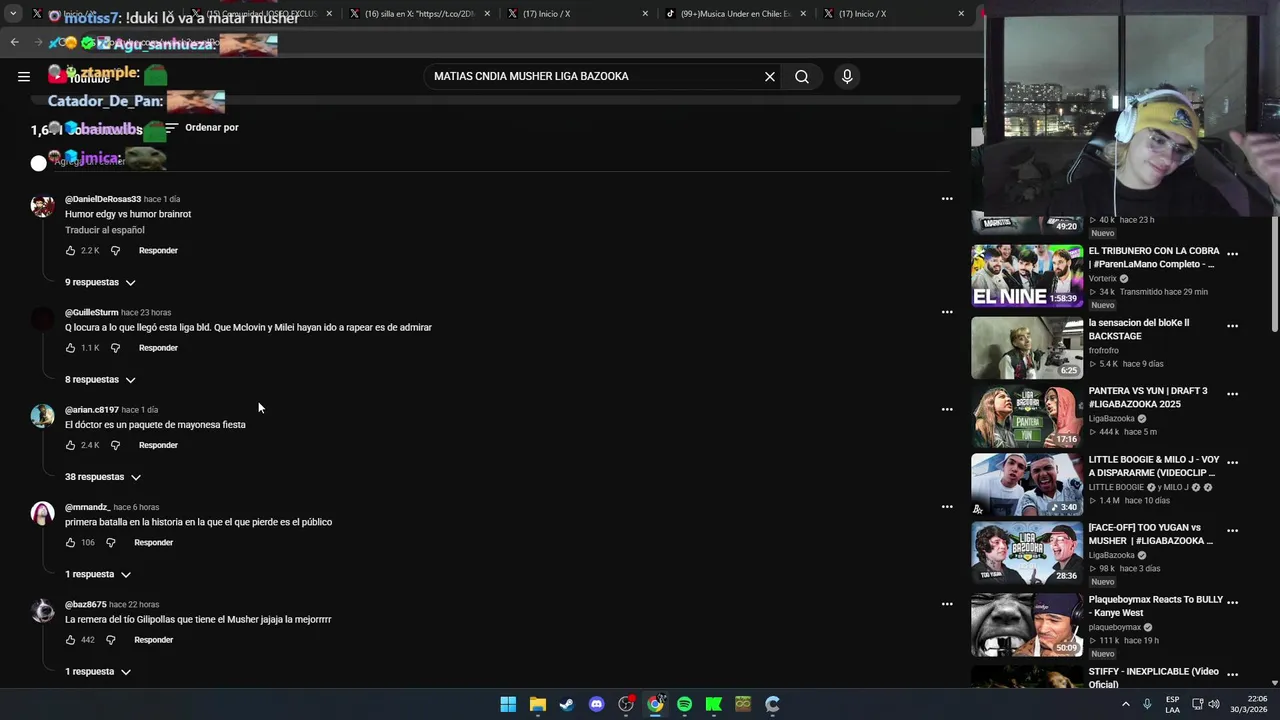
Task: Click Responder on @DanielDeRosas33 comment
Action: click(x=158, y=251)
